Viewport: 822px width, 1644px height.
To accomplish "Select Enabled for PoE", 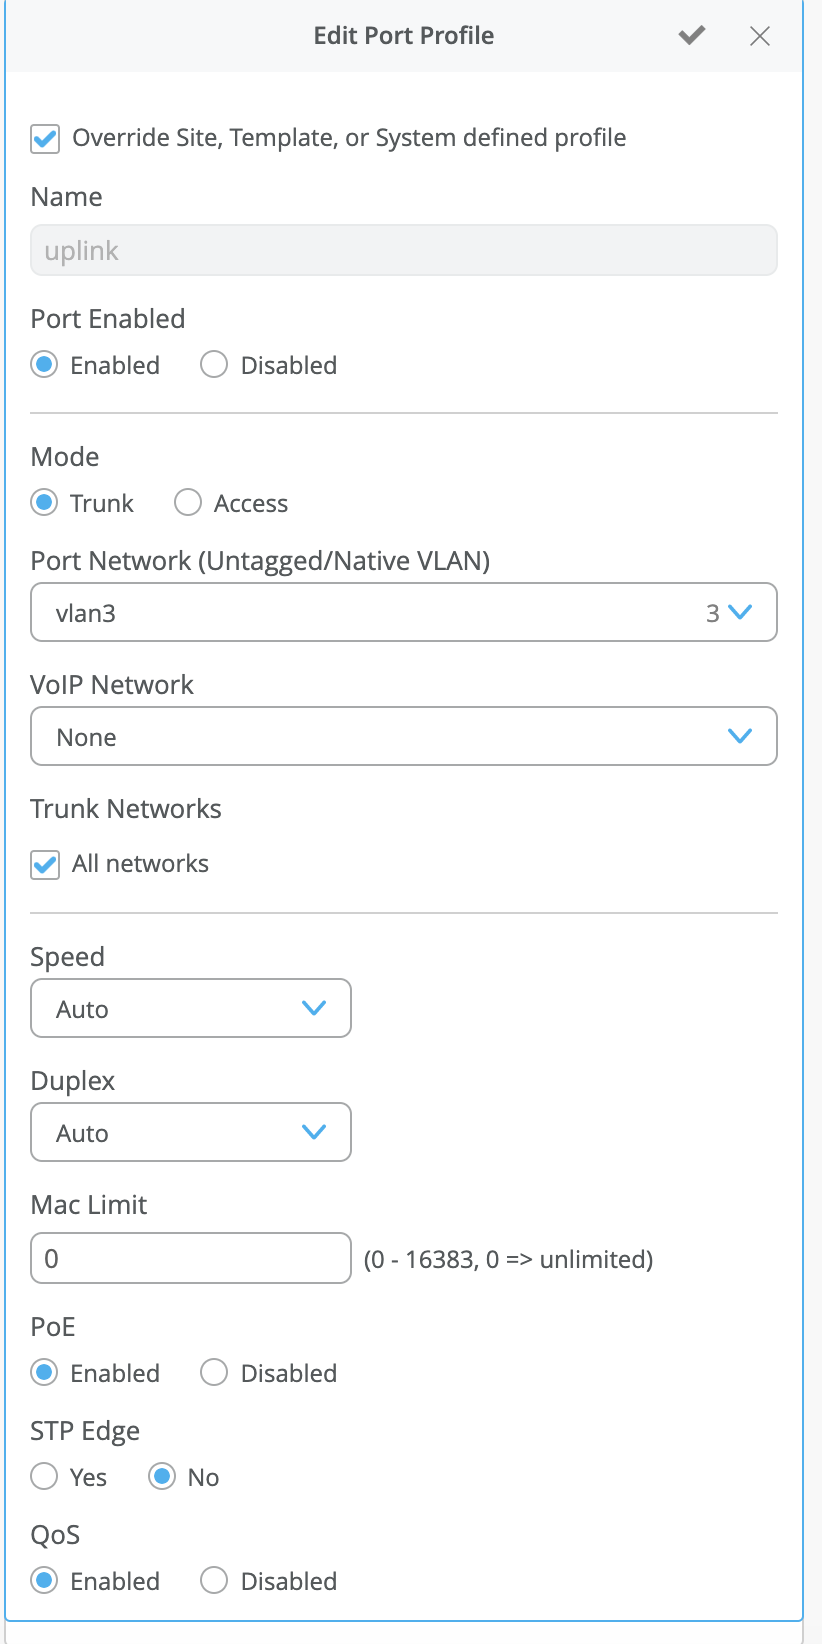I will 44,1373.
